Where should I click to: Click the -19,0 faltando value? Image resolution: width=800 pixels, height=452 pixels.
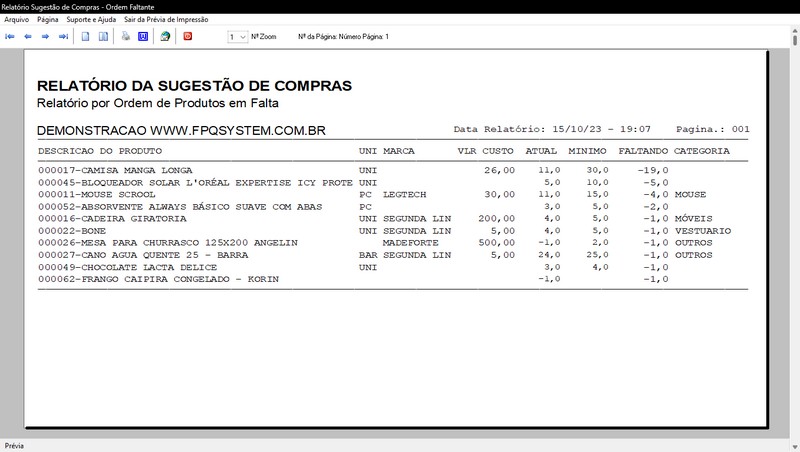[x=653, y=170]
